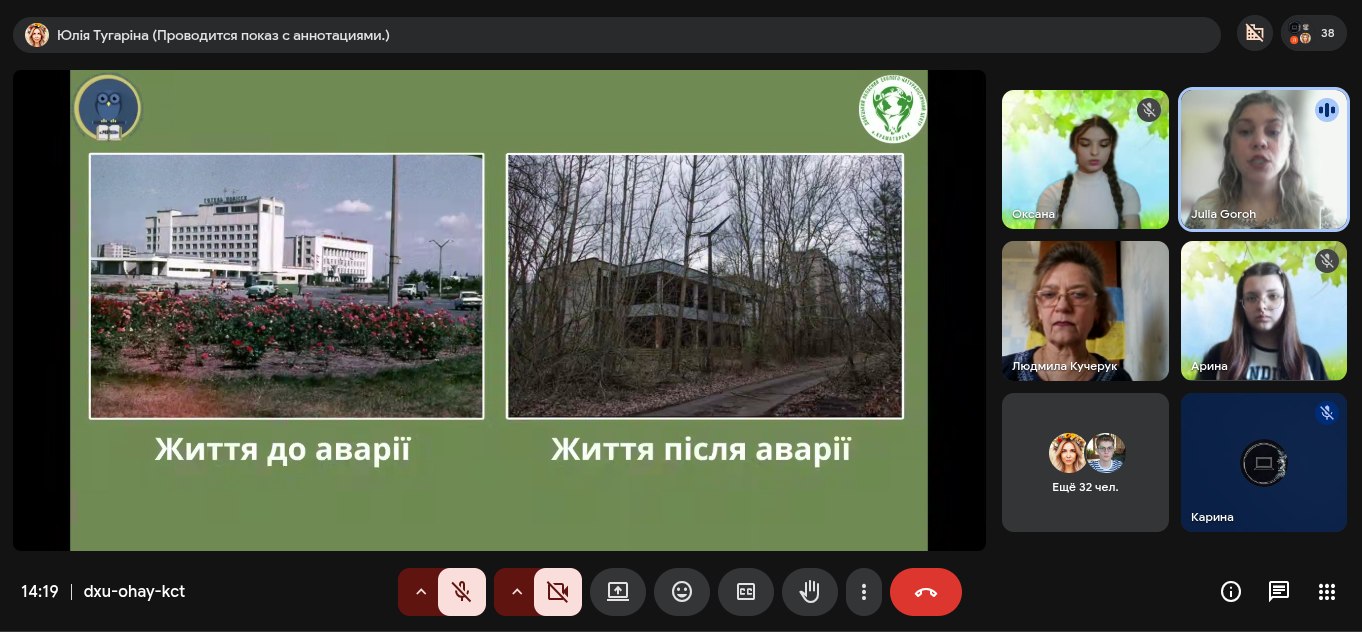Start presenting your screen
The image size is (1362, 632).
618,592
